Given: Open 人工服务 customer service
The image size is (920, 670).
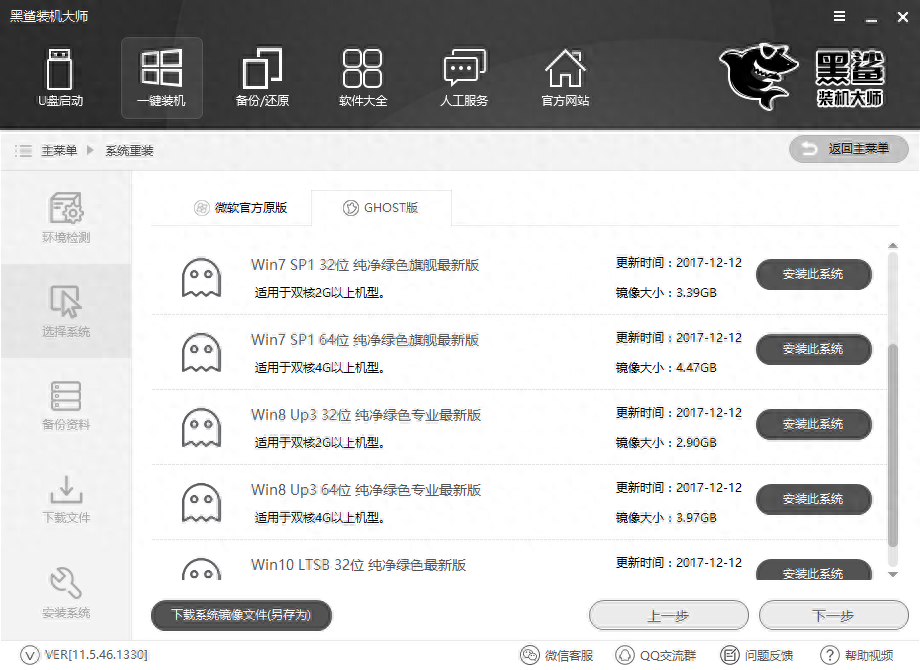Looking at the screenshot, I should coord(463,78).
